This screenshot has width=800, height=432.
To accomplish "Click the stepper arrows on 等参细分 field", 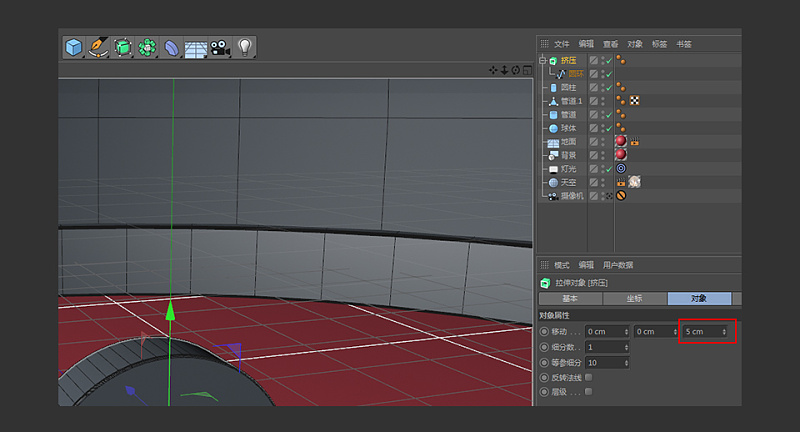I will 626,362.
